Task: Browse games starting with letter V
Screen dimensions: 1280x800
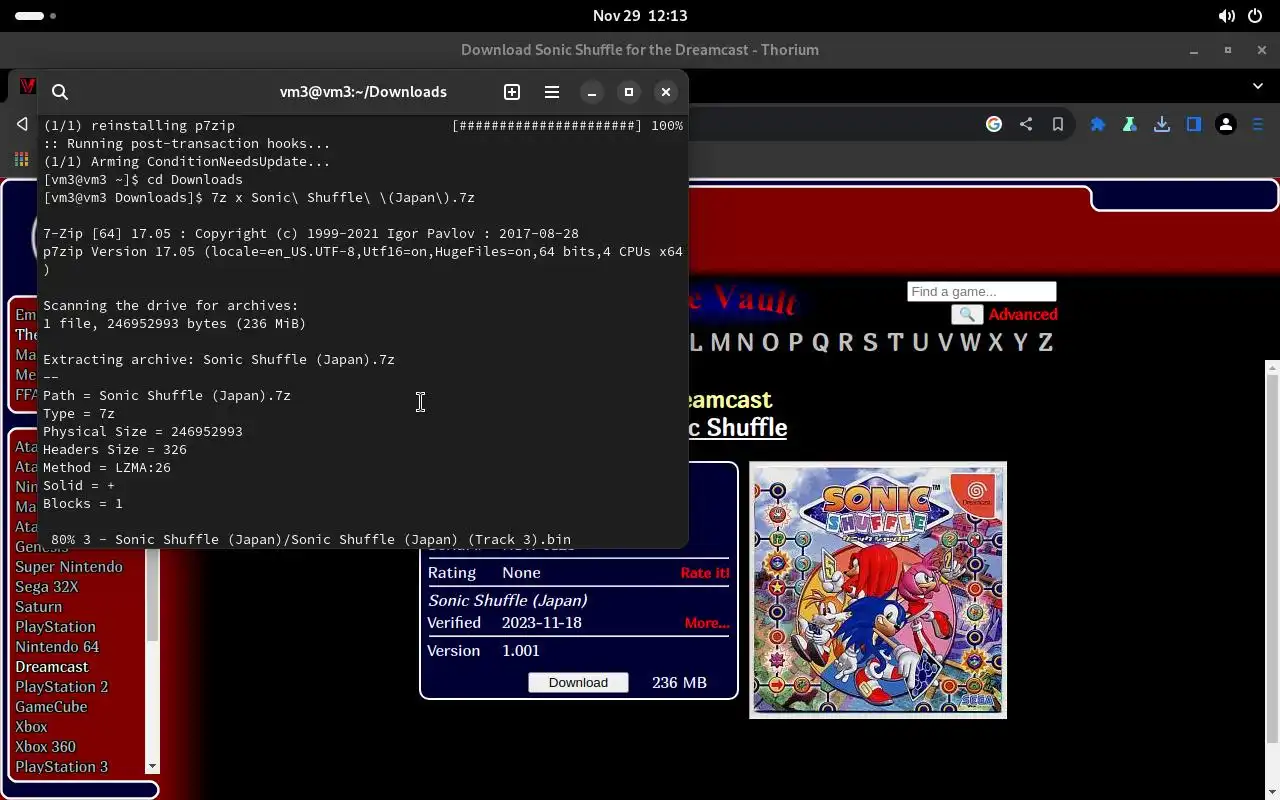Action: click(944, 343)
